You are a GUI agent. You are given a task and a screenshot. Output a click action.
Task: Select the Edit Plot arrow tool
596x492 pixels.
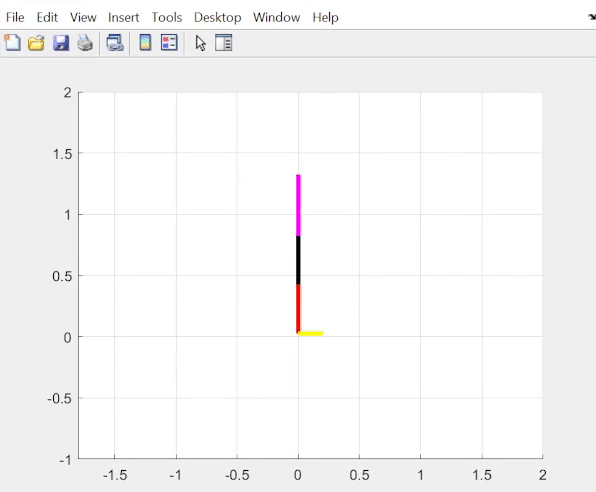tap(200, 43)
